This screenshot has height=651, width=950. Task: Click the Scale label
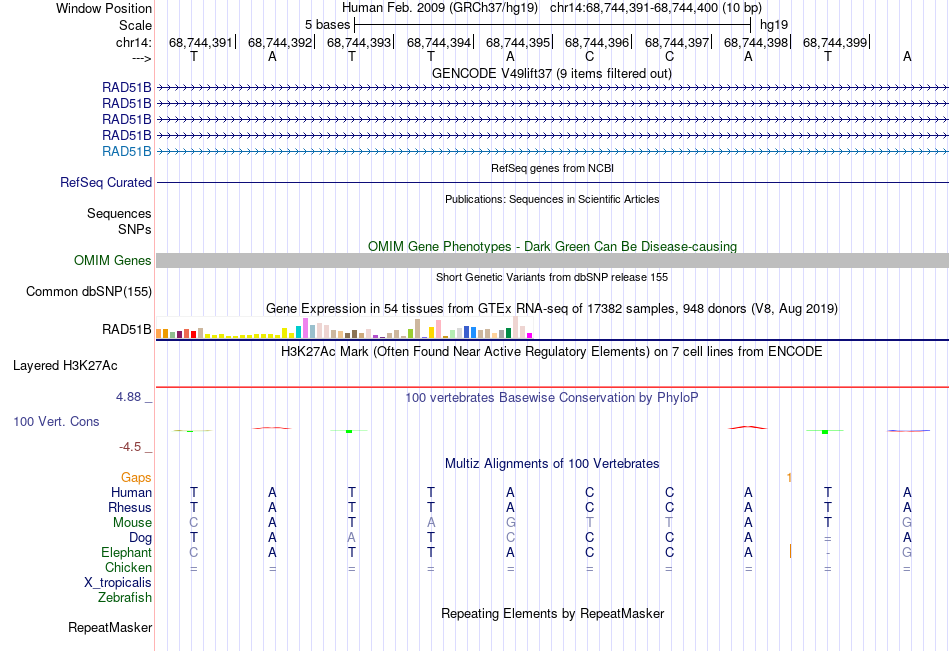(135, 25)
